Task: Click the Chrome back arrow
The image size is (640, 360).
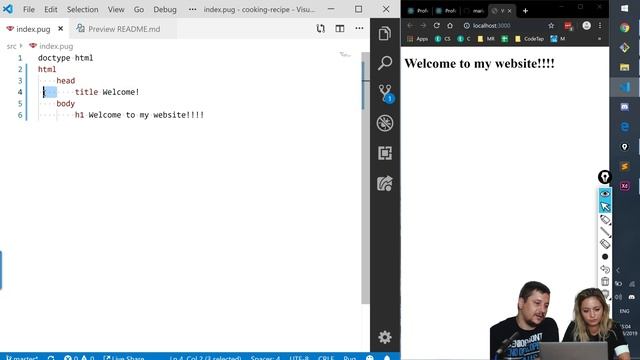Action: [410, 25]
